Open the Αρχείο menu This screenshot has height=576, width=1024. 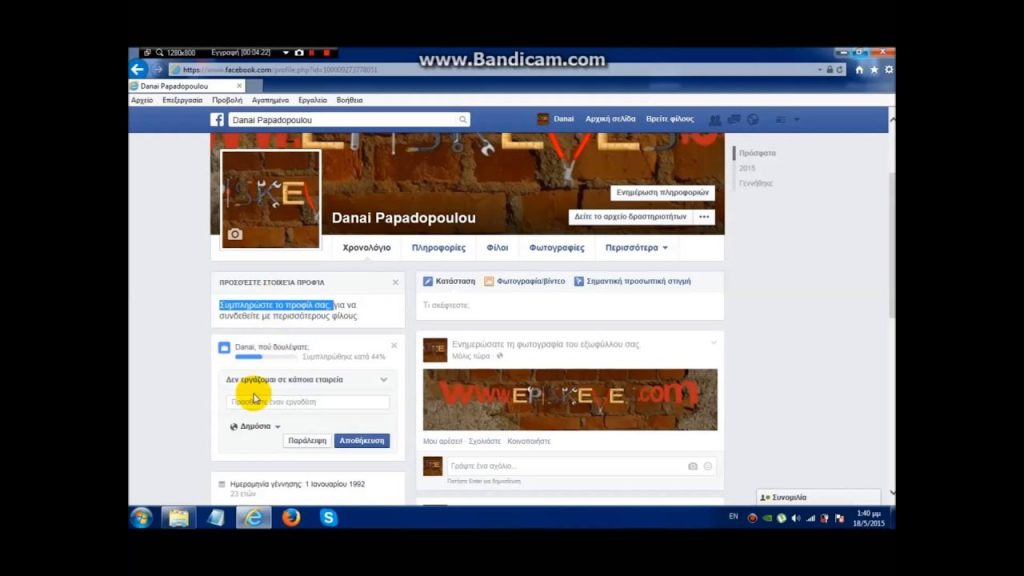tap(142, 101)
